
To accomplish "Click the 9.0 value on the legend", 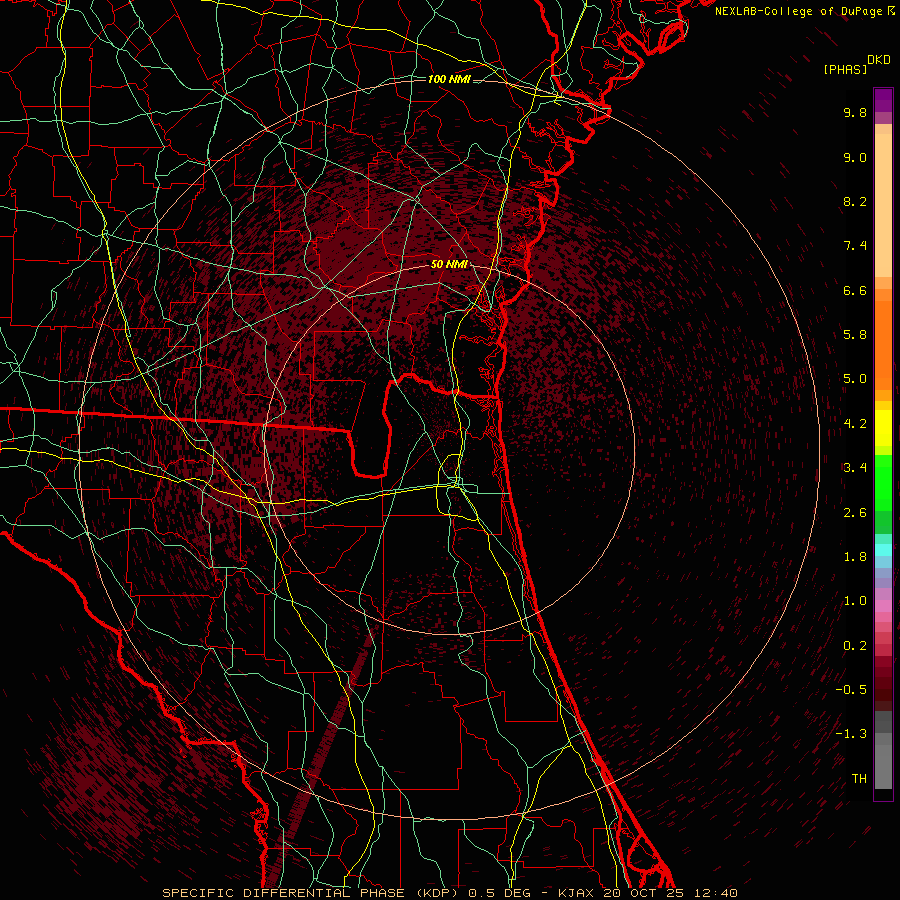I will pos(855,157).
